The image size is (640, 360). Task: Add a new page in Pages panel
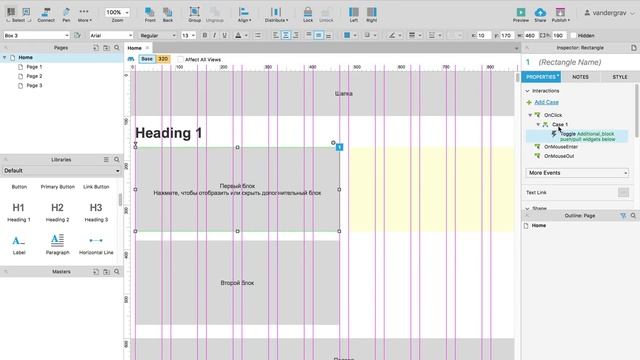96,48
